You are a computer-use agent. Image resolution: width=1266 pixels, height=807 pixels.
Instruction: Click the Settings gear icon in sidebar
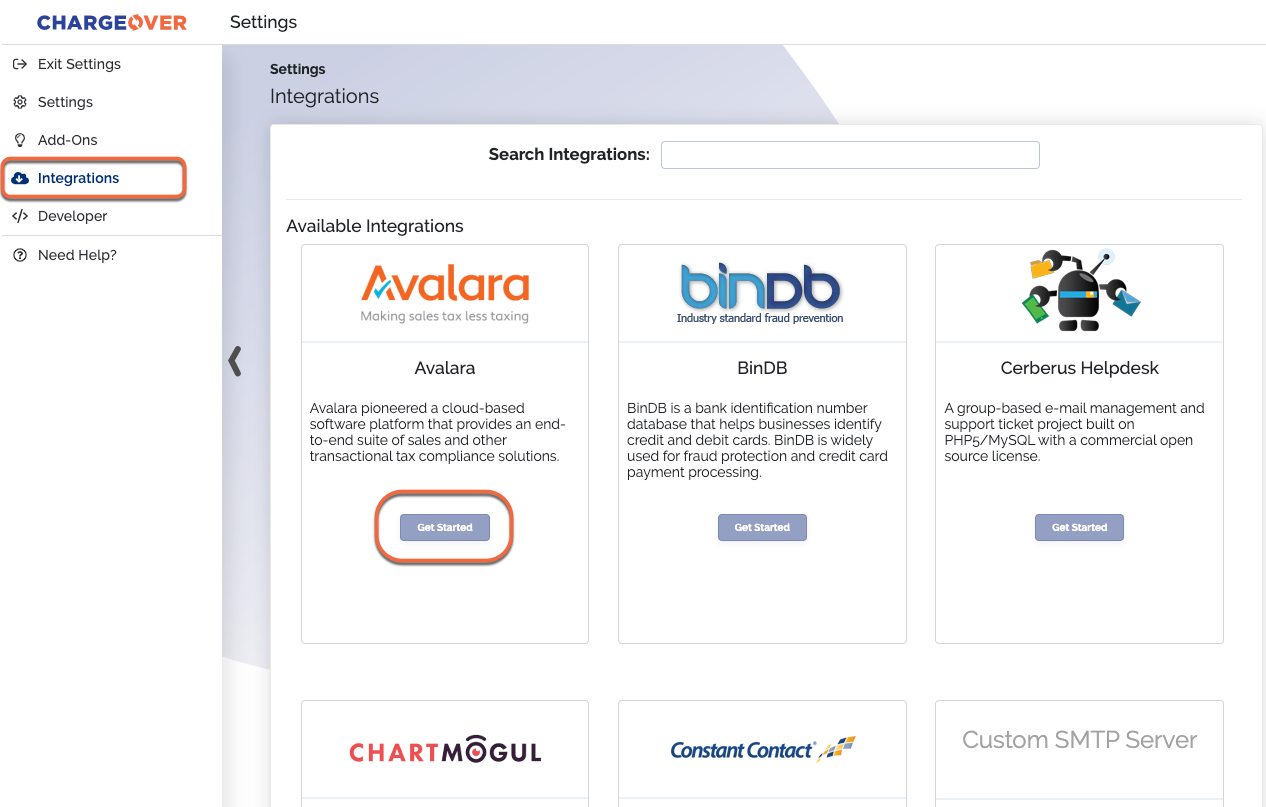pos(19,102)
